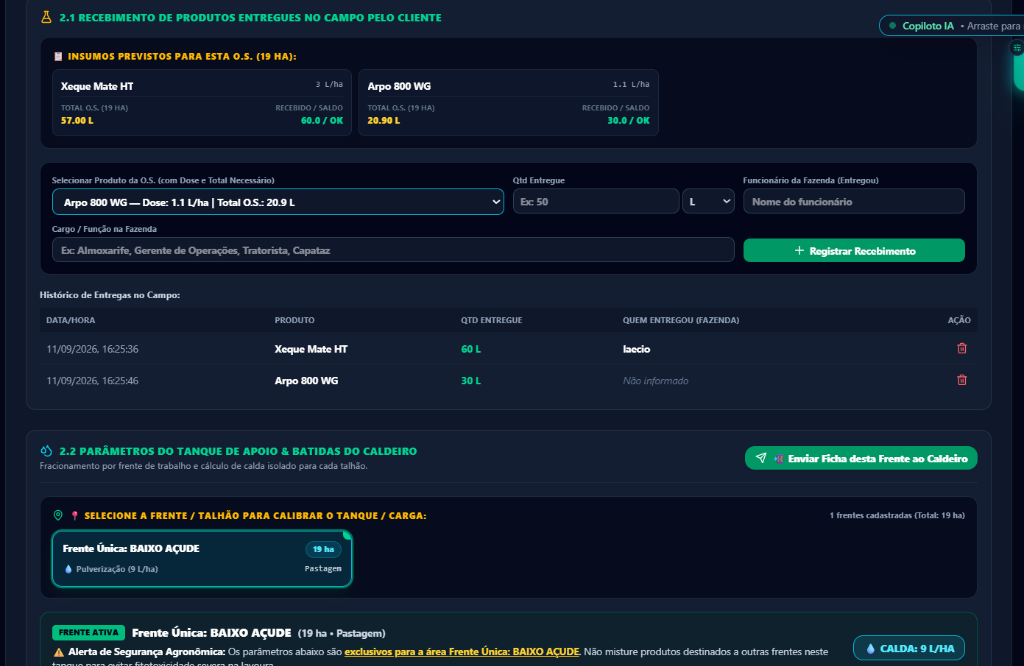
Task: Click the green status dot of Copiloto IA
Action: tap(893, 26)
